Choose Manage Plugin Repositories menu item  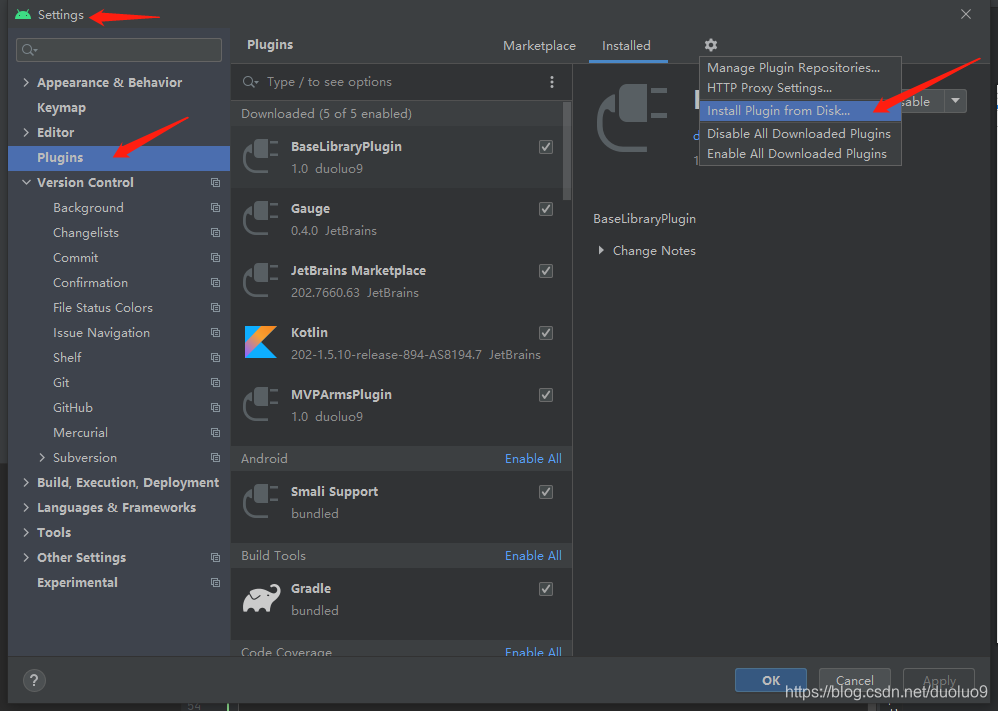[x=800, y=67]
